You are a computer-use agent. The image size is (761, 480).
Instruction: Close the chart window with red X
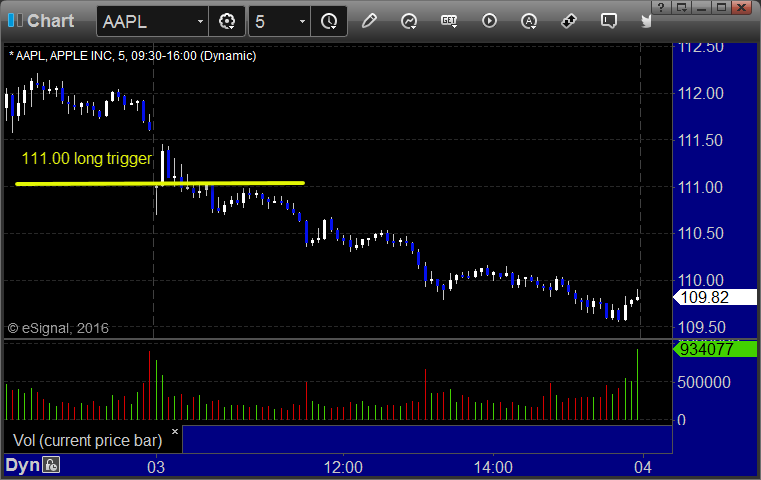pos(741,7)
